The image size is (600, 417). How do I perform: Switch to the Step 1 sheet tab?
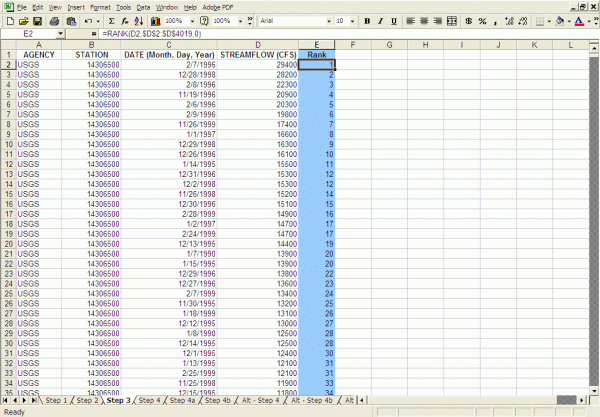pos(56,400)
